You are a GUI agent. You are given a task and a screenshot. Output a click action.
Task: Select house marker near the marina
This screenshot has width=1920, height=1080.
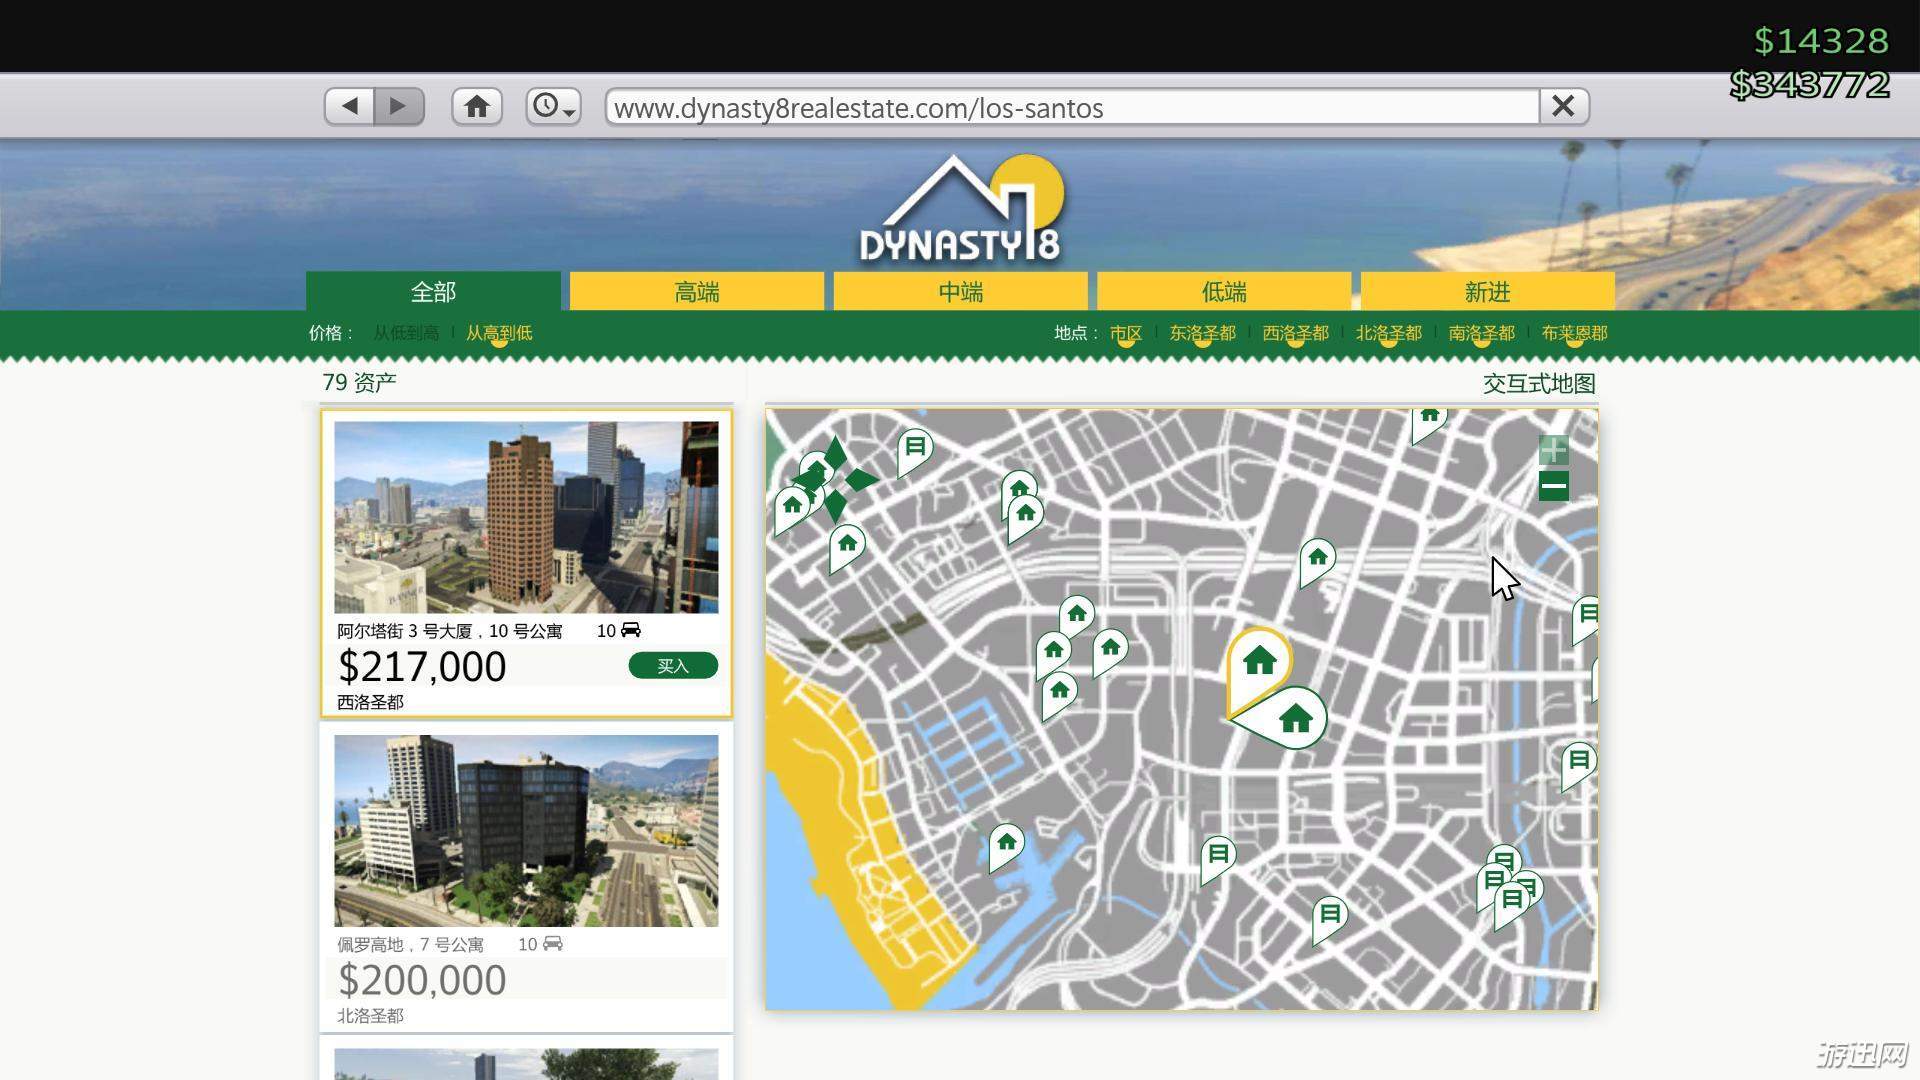click(x=1005, y=845)
